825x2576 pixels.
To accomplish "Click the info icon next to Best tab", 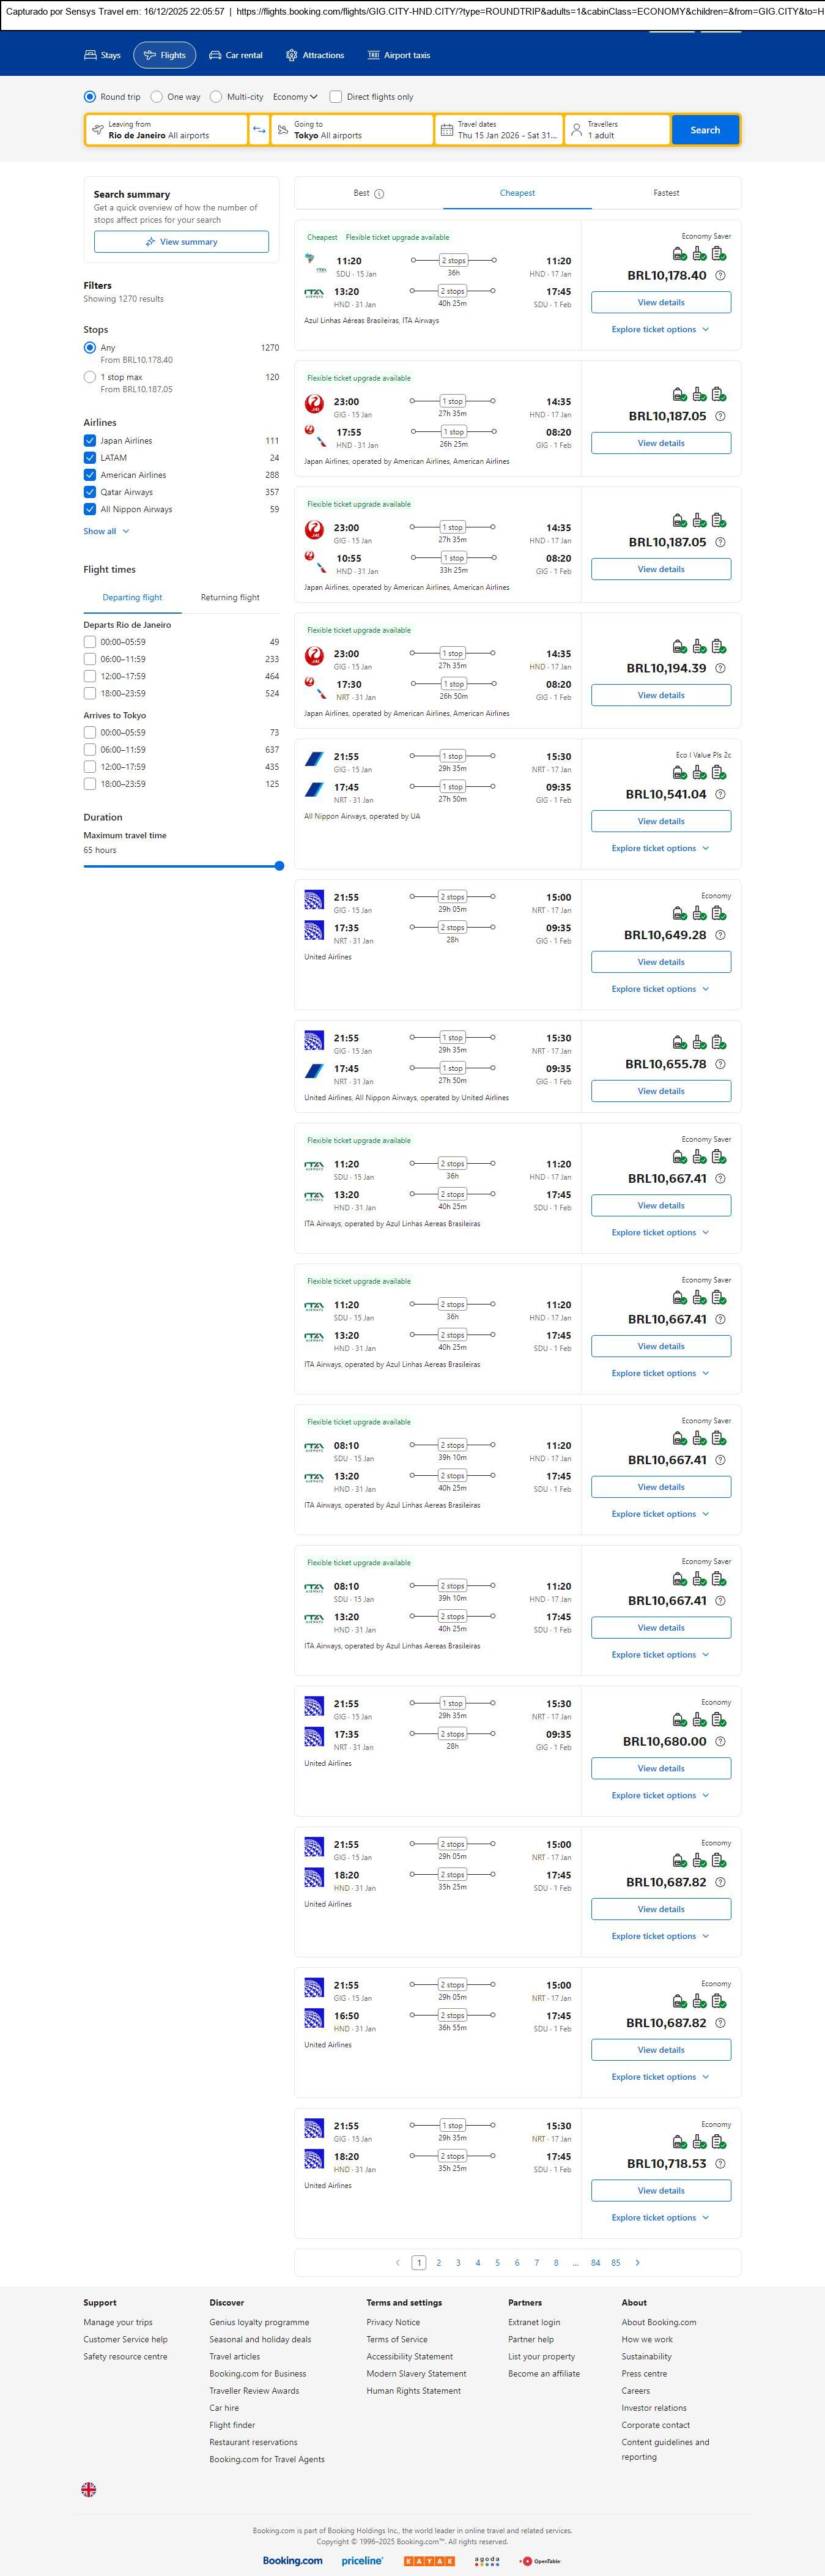I will click(379, 194).
